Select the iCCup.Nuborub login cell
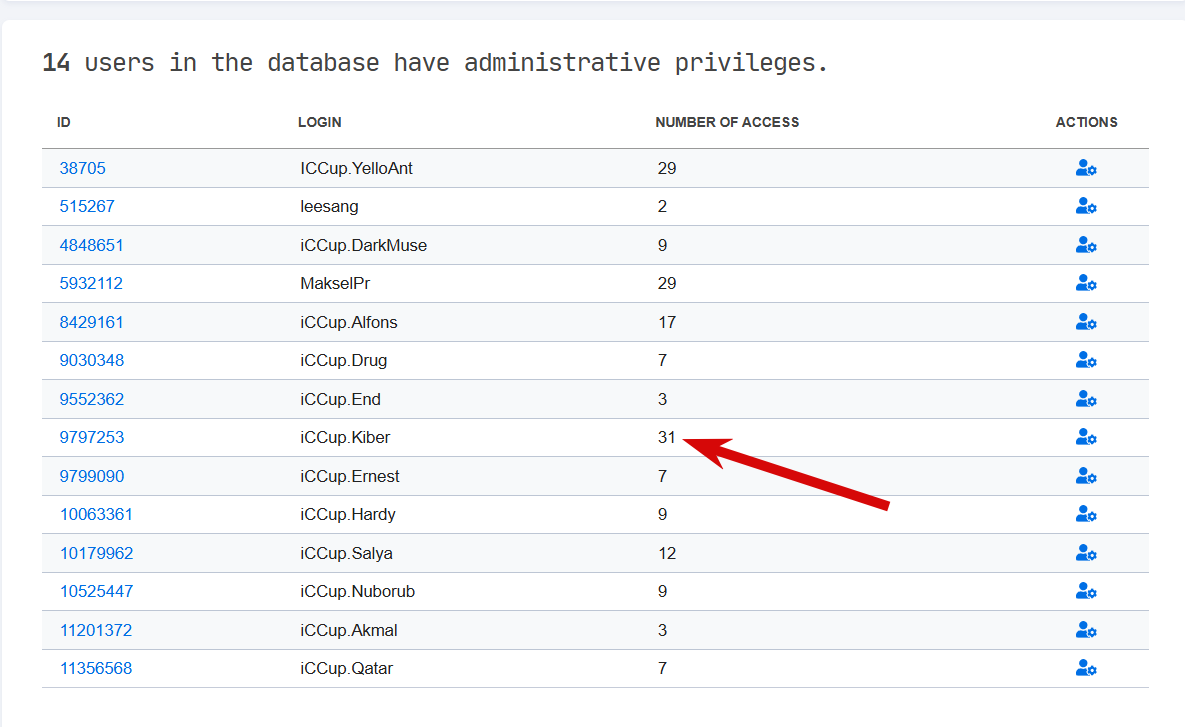1185x727 pixels. [357, 591]
